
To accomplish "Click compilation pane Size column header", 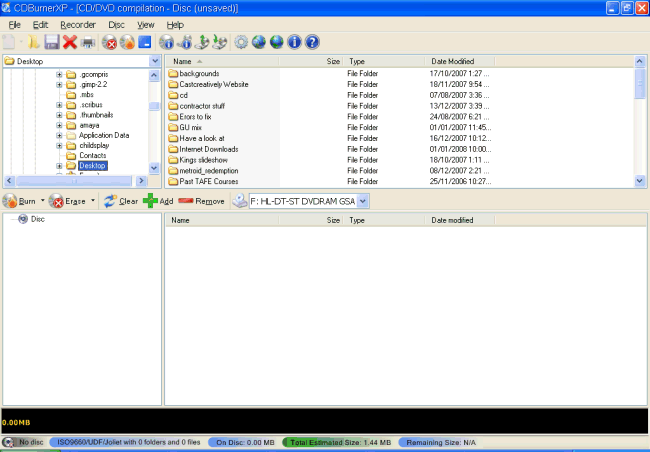I will pos(311,220).
